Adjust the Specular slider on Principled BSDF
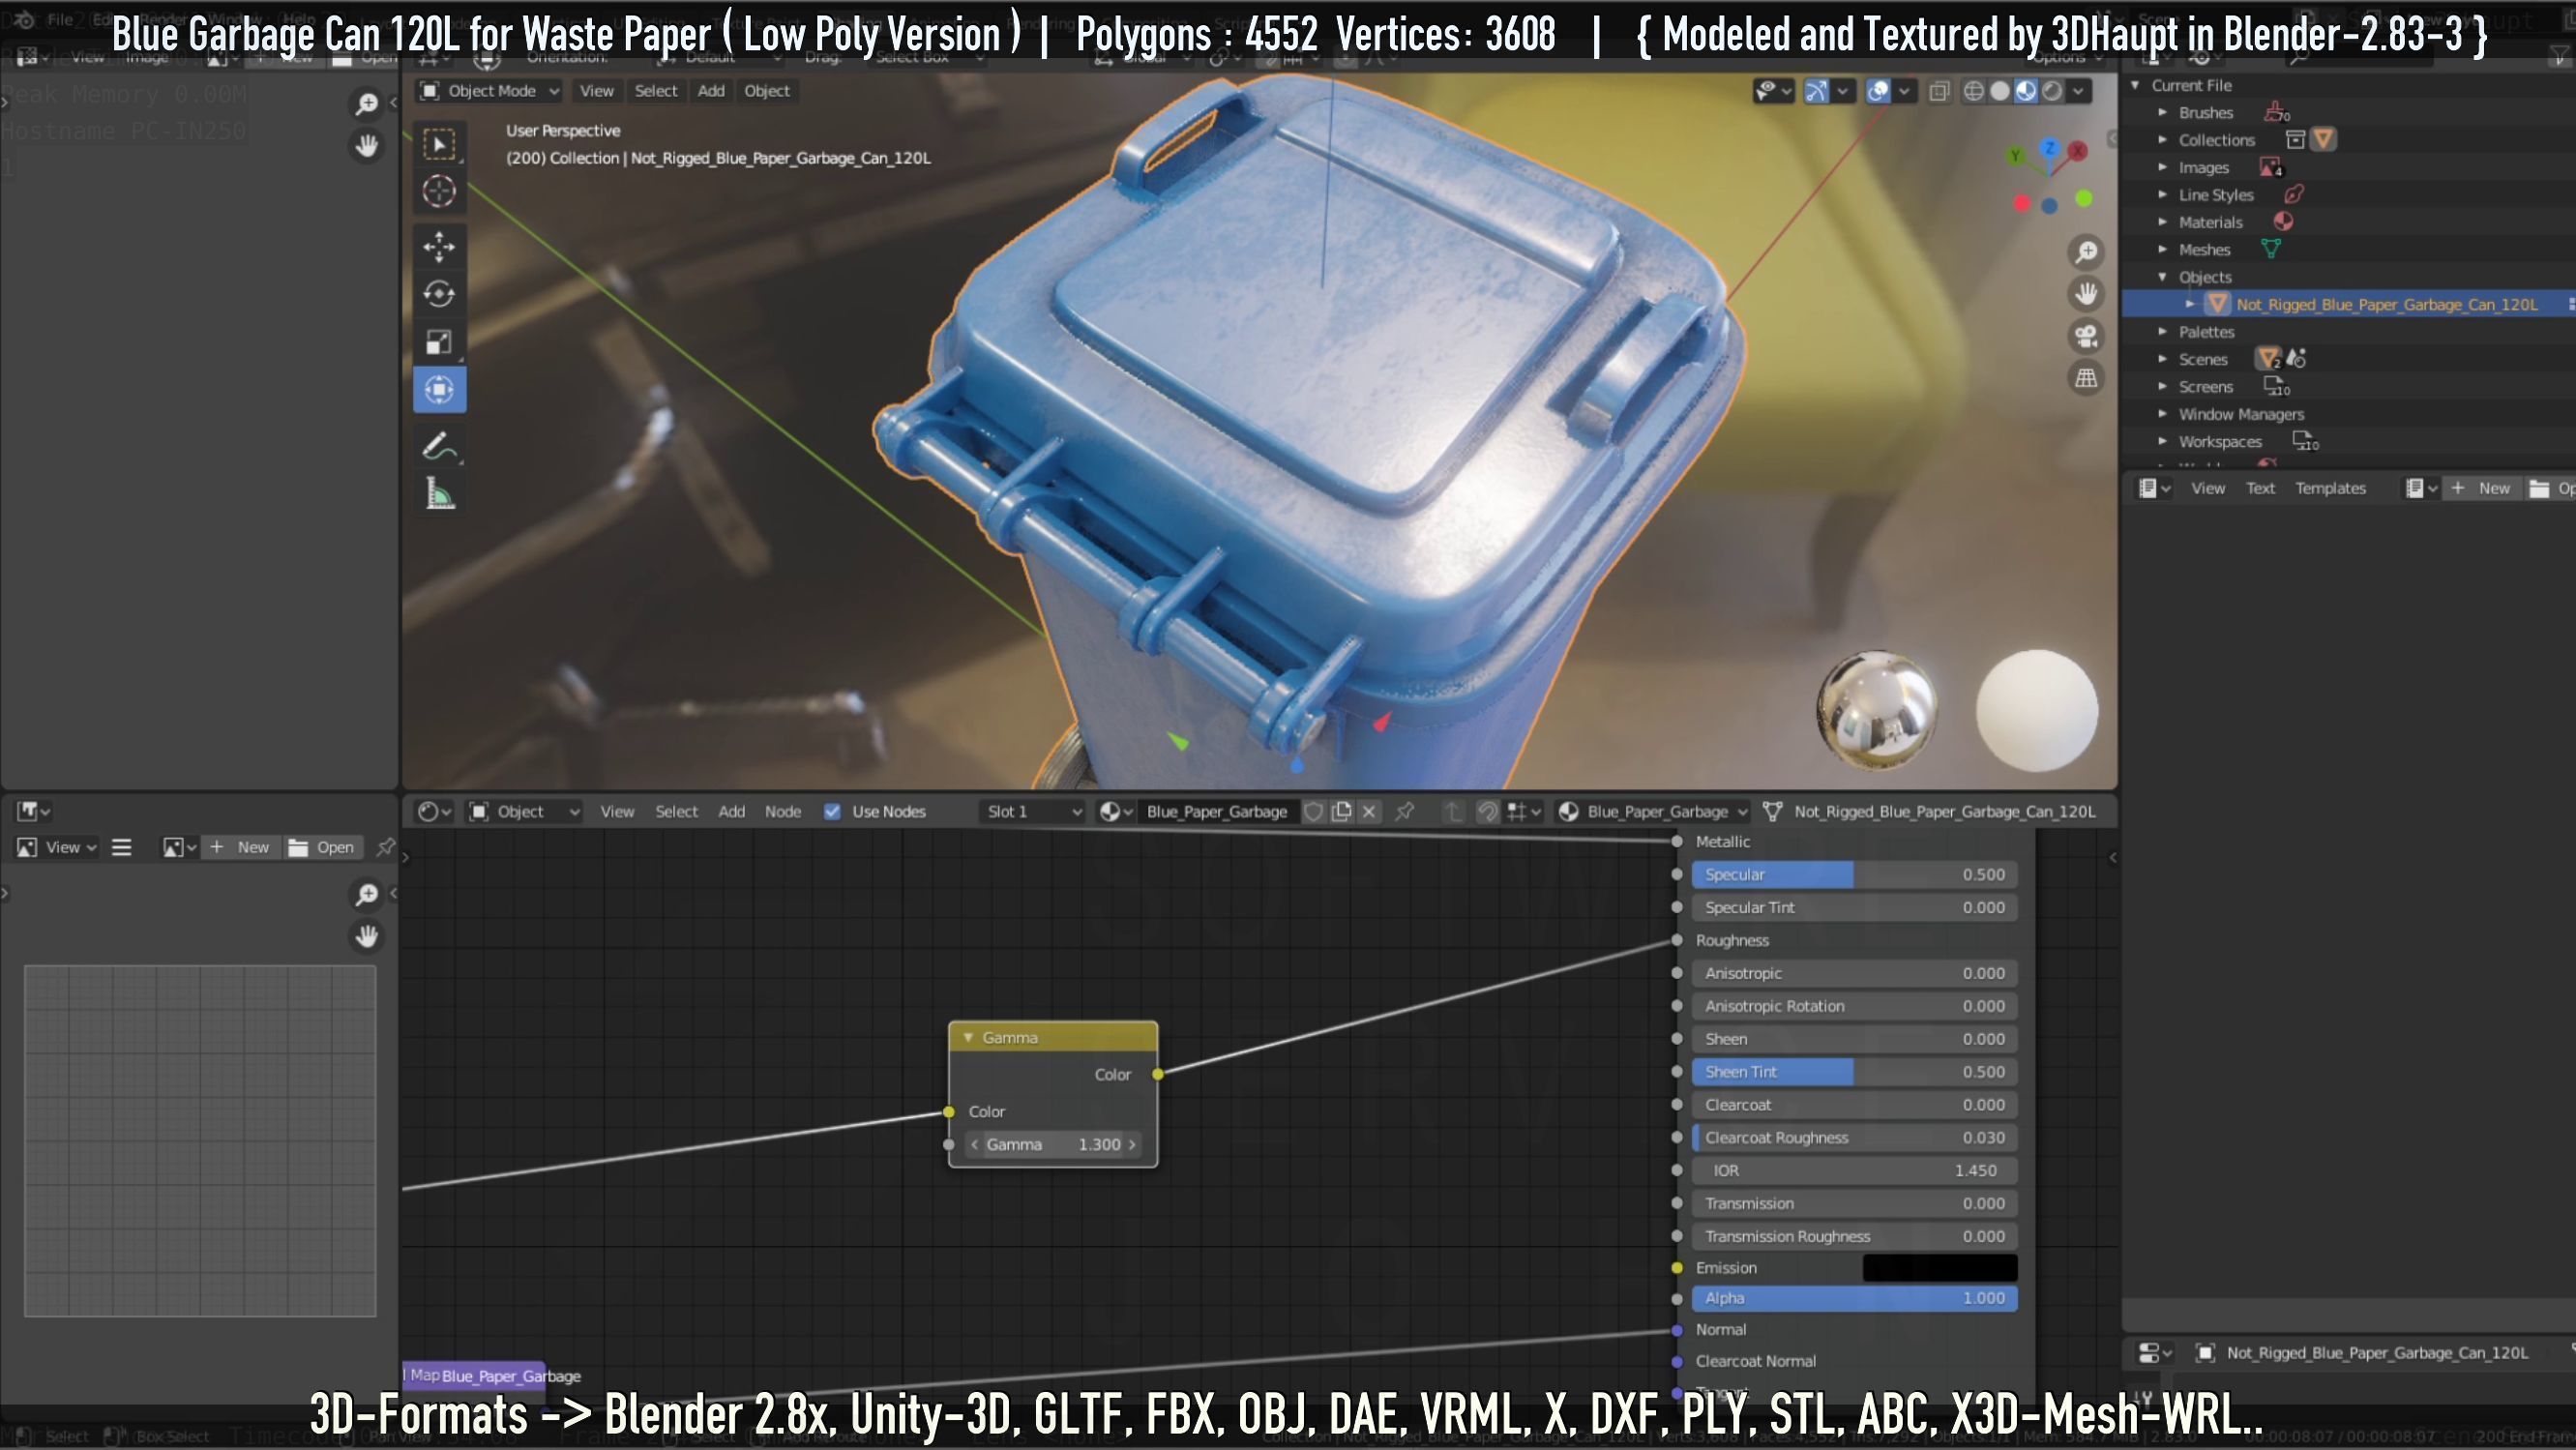 (x=1855, y=875)
